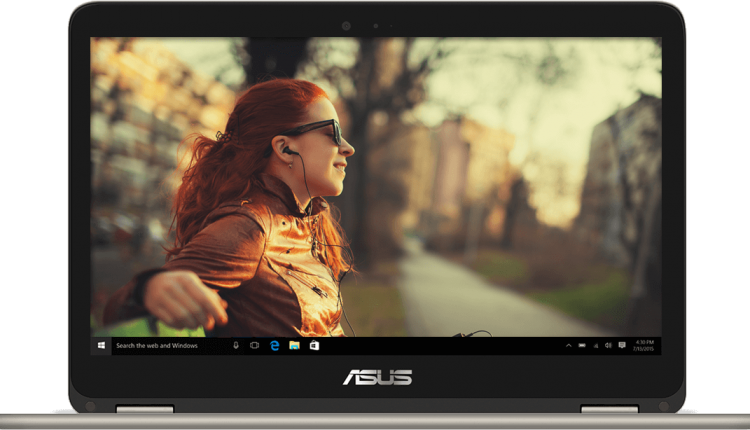The width and height of the screenshot is (750, 430).
Task: Click the ASUS logo below the screen
Action: 377,377
